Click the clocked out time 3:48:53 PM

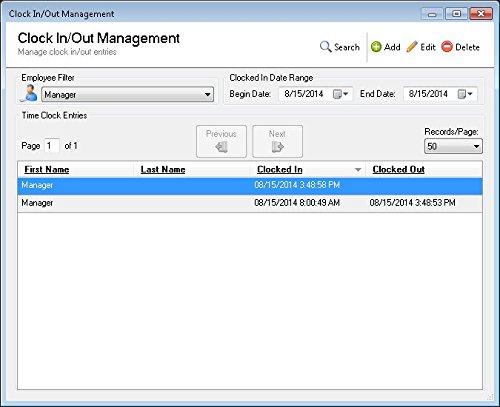pos(412,203)
